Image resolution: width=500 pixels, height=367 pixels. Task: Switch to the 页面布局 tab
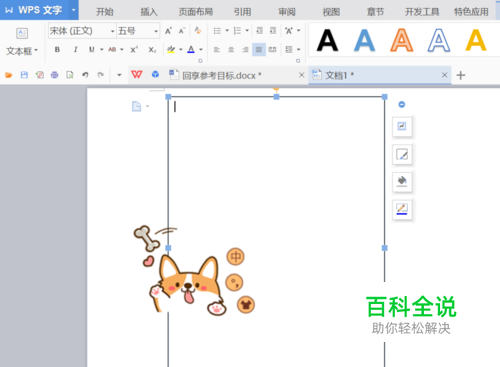(196, 12)
